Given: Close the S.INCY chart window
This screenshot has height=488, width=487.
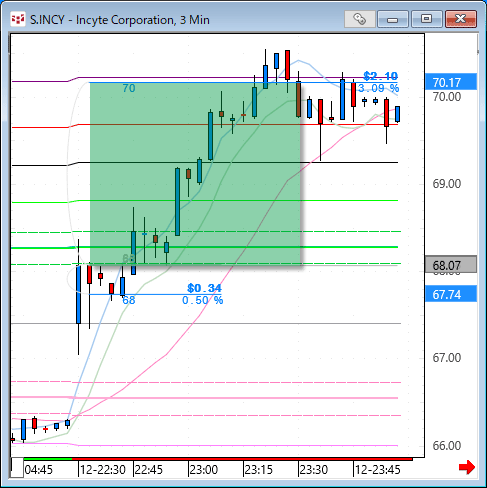Looking at the screenshot, I should (461, 19).
